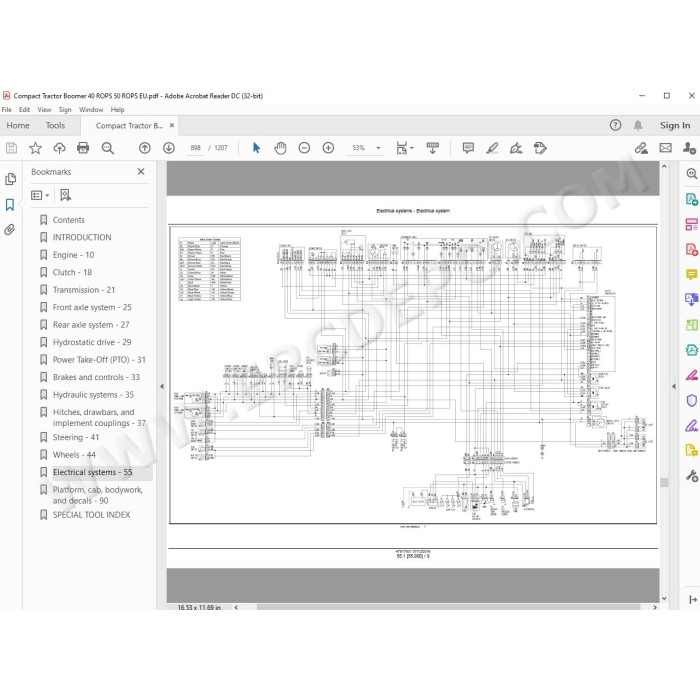Zoom out with the minus circle icon

point(304,148)
